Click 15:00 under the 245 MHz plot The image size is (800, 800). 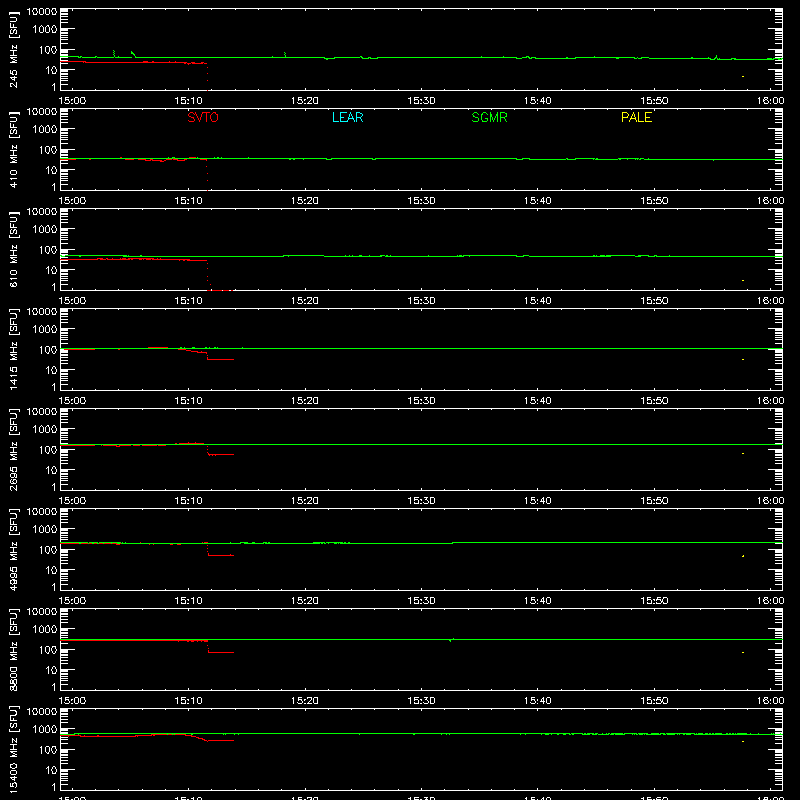[x=72, y=101]
